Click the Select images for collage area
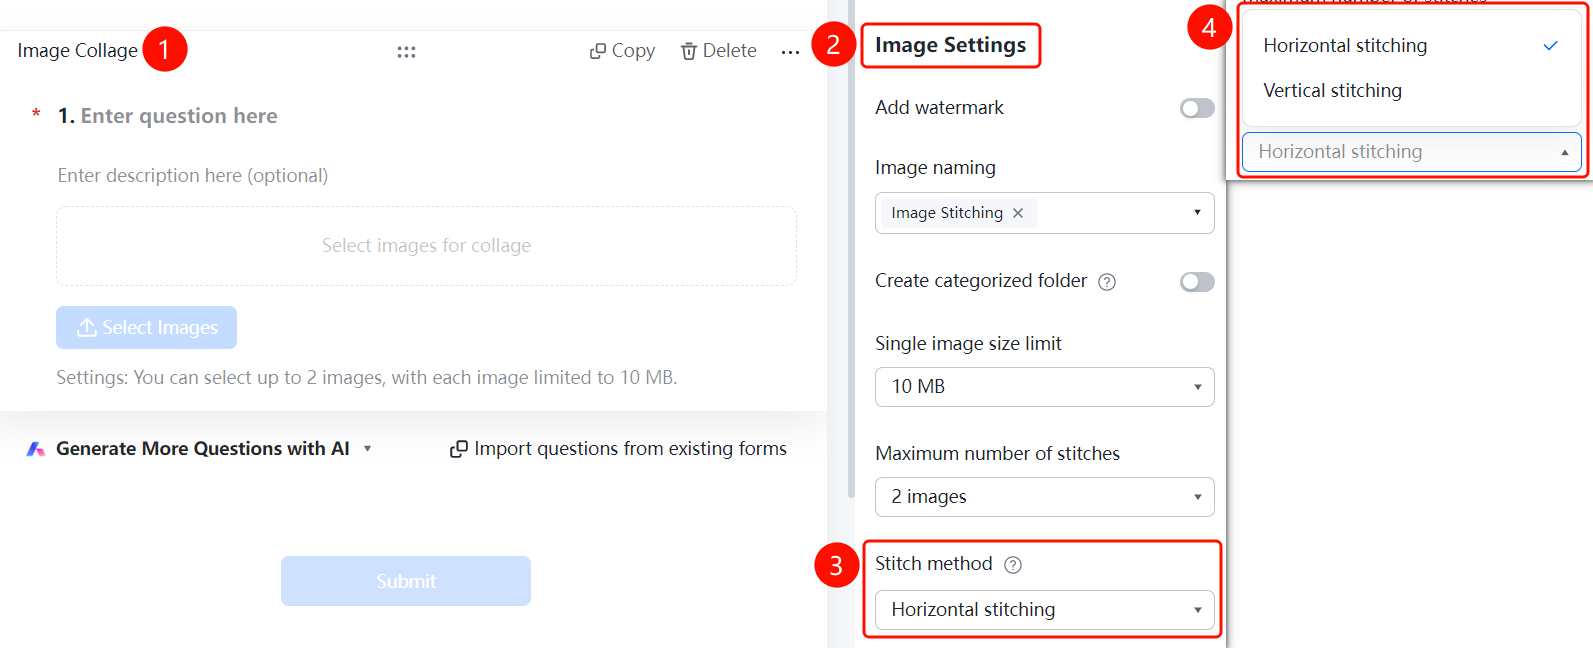1593x648 pixels. pos(426,246)
